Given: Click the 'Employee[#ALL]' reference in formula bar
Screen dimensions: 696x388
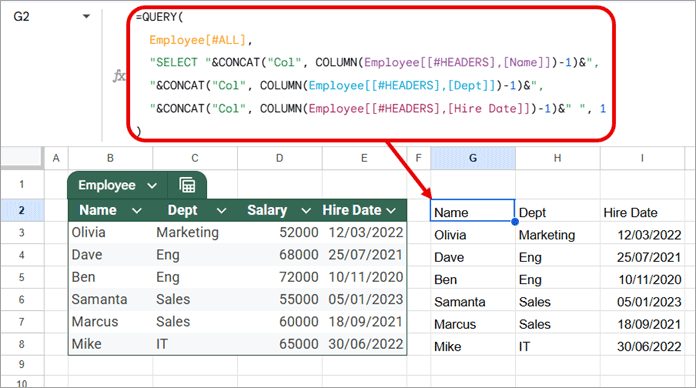Looking at the screenshot, I should click(198, 40).
